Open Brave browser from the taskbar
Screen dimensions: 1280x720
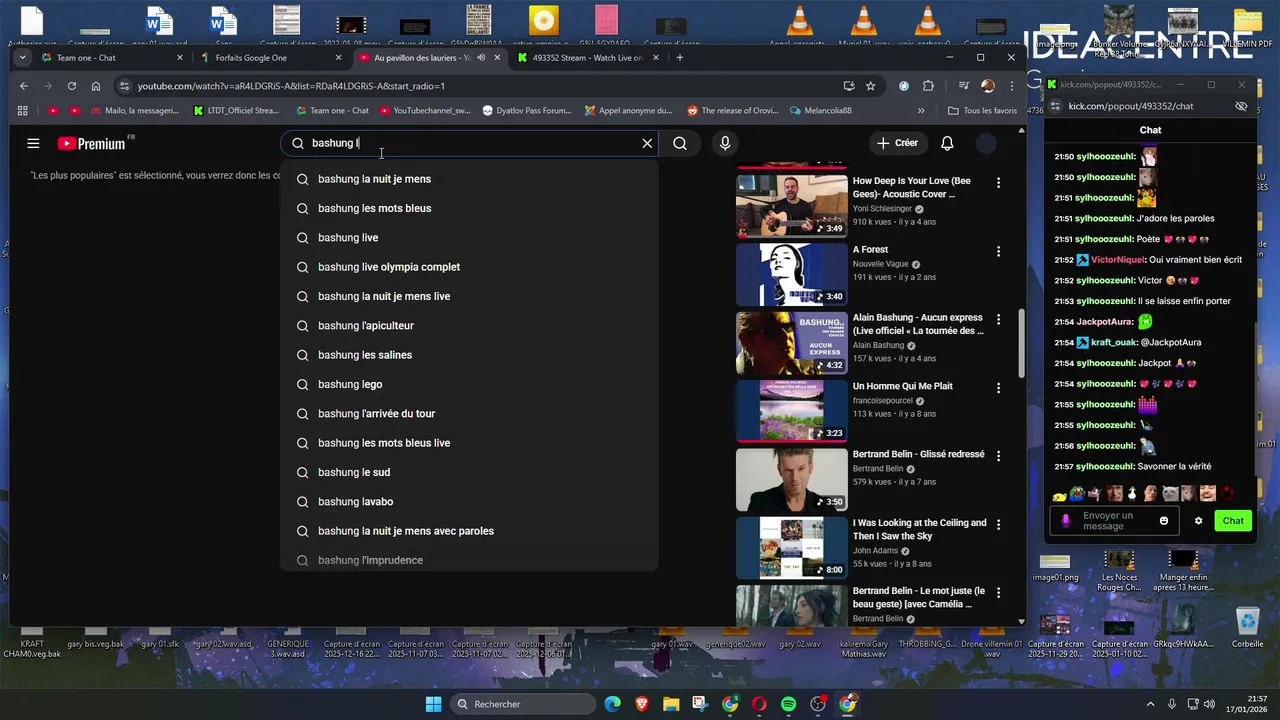(x=641, y=704)
